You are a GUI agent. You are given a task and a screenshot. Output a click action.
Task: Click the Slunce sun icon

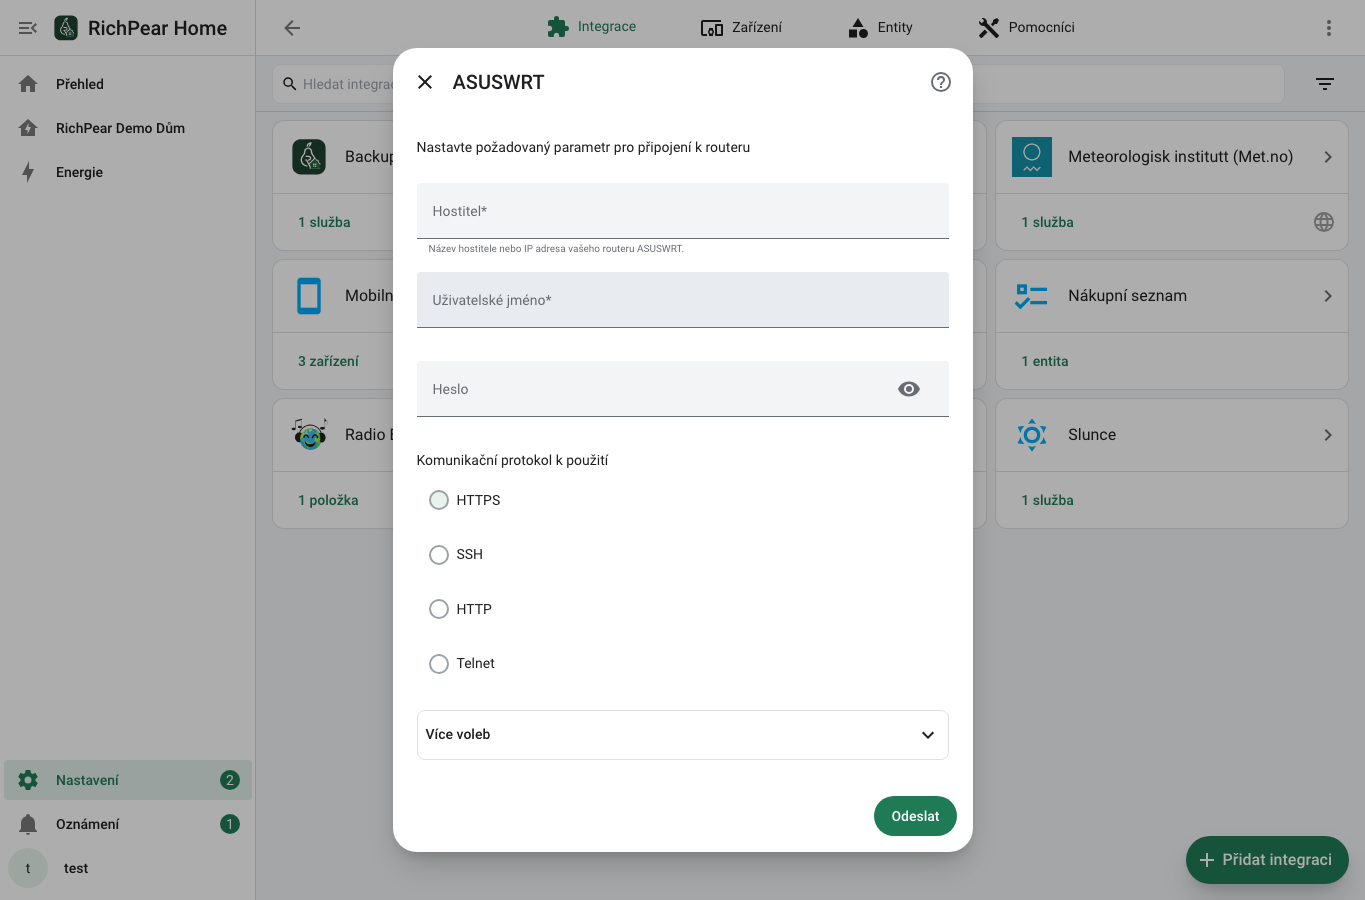coord(1032,435)
